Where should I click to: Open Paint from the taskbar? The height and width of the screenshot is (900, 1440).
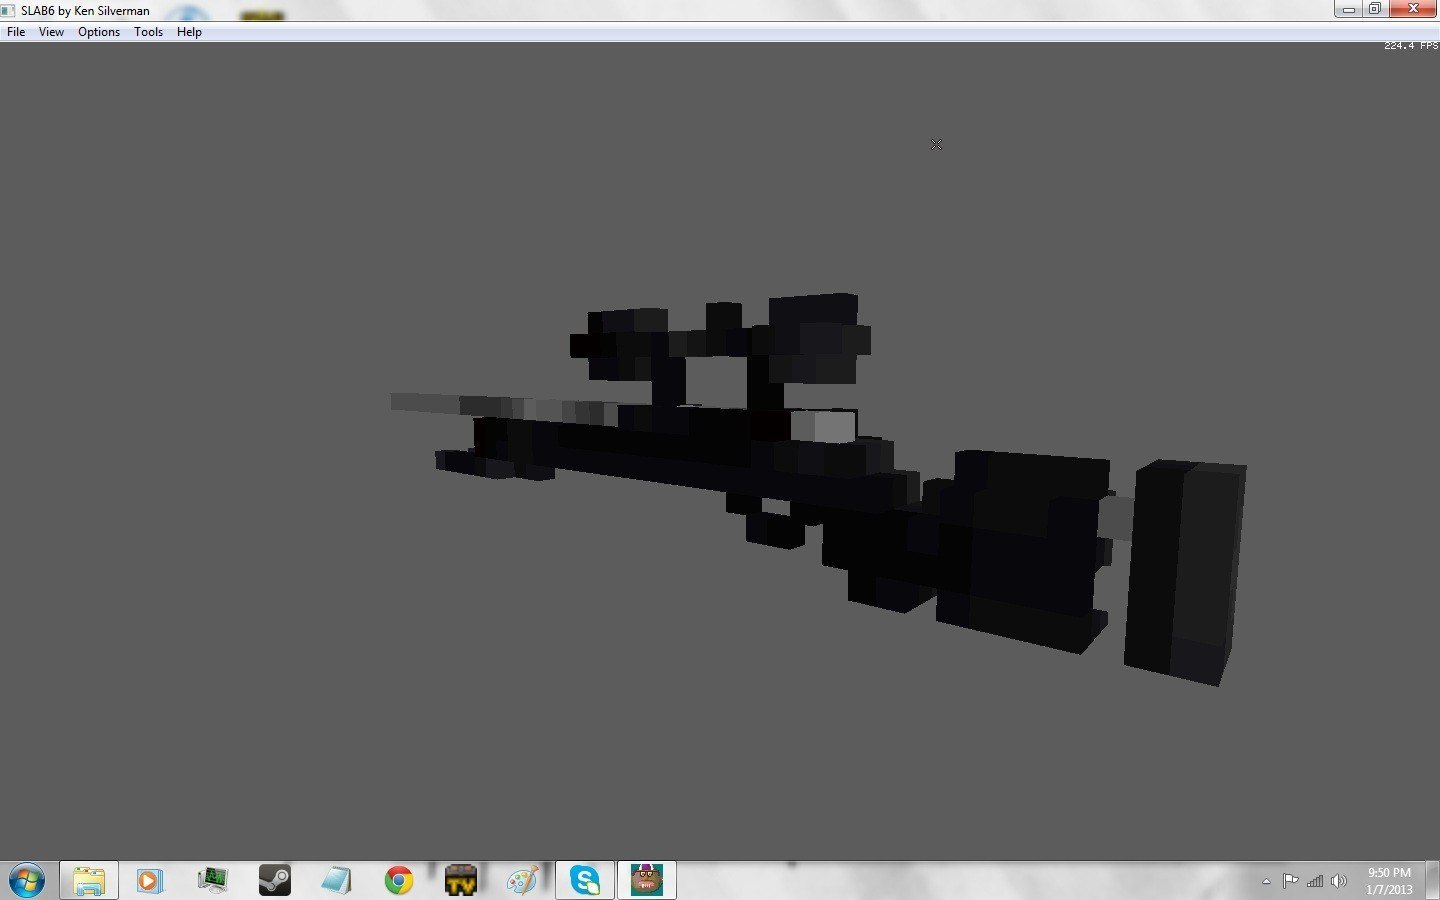click(x=522, y=880)
